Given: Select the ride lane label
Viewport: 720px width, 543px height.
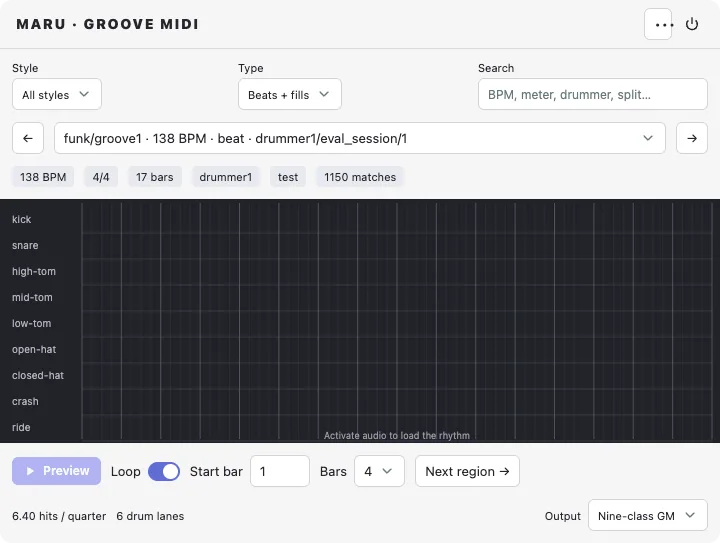Looking at the screenshot, I should click(21, 427).
